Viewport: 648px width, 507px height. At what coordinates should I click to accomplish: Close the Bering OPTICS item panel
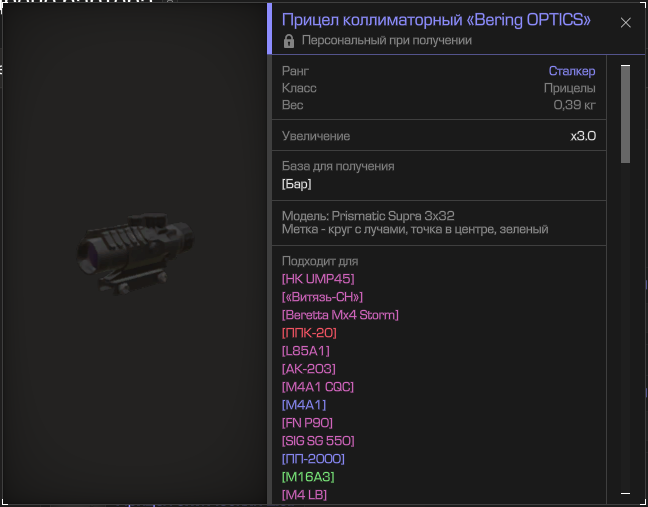[625, 23]
